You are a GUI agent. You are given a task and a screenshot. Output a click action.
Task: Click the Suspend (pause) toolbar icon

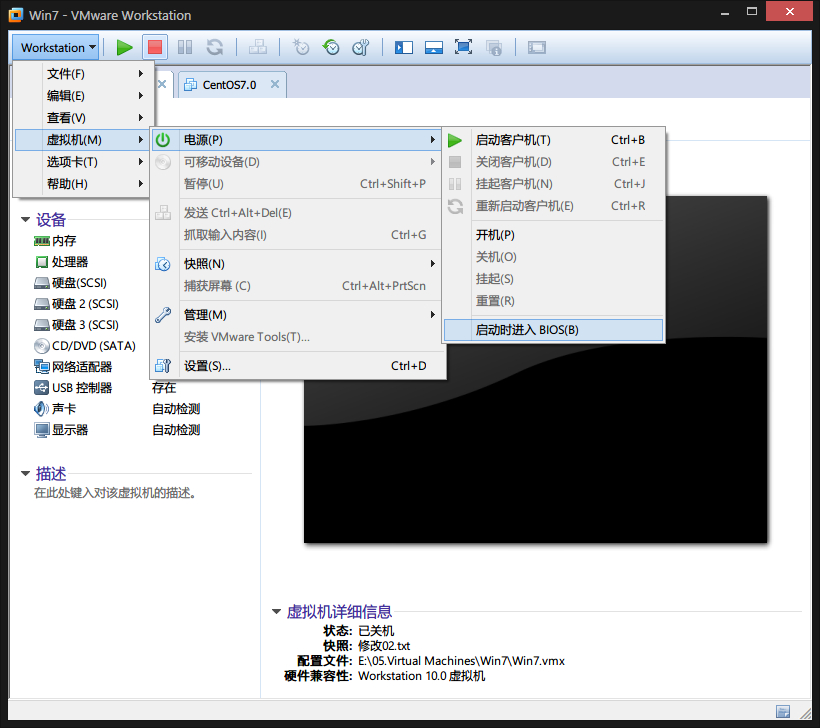pos(185,48)
